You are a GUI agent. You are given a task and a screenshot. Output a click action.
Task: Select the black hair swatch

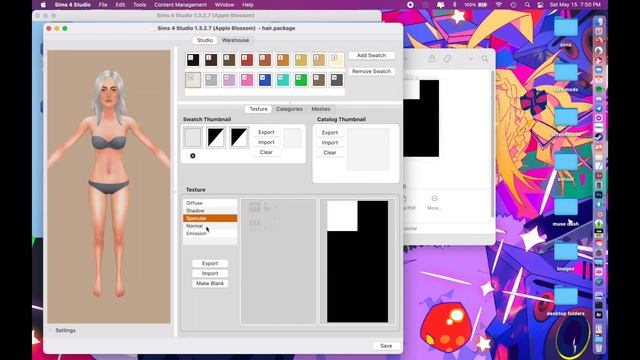click(x=193, y=60)
